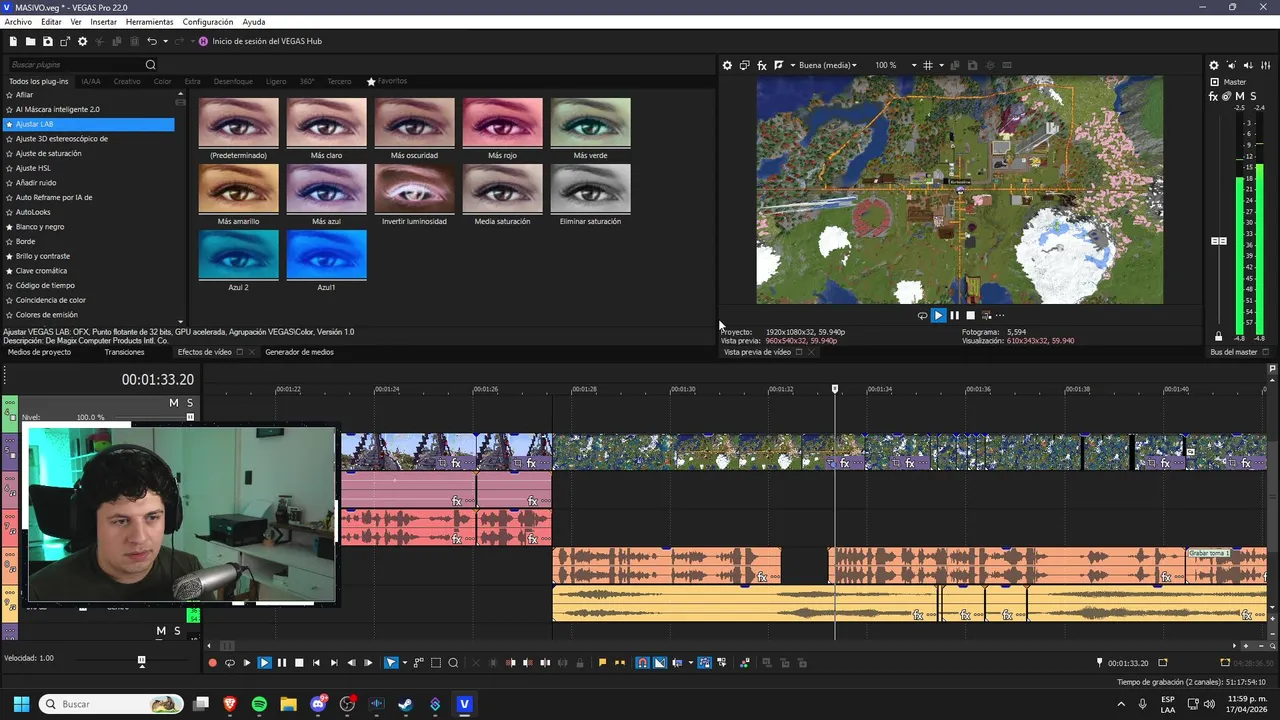Viewport: 1280px width, 720px height.
Task: Open Master bus FX button
Action: pos(1214,96)
